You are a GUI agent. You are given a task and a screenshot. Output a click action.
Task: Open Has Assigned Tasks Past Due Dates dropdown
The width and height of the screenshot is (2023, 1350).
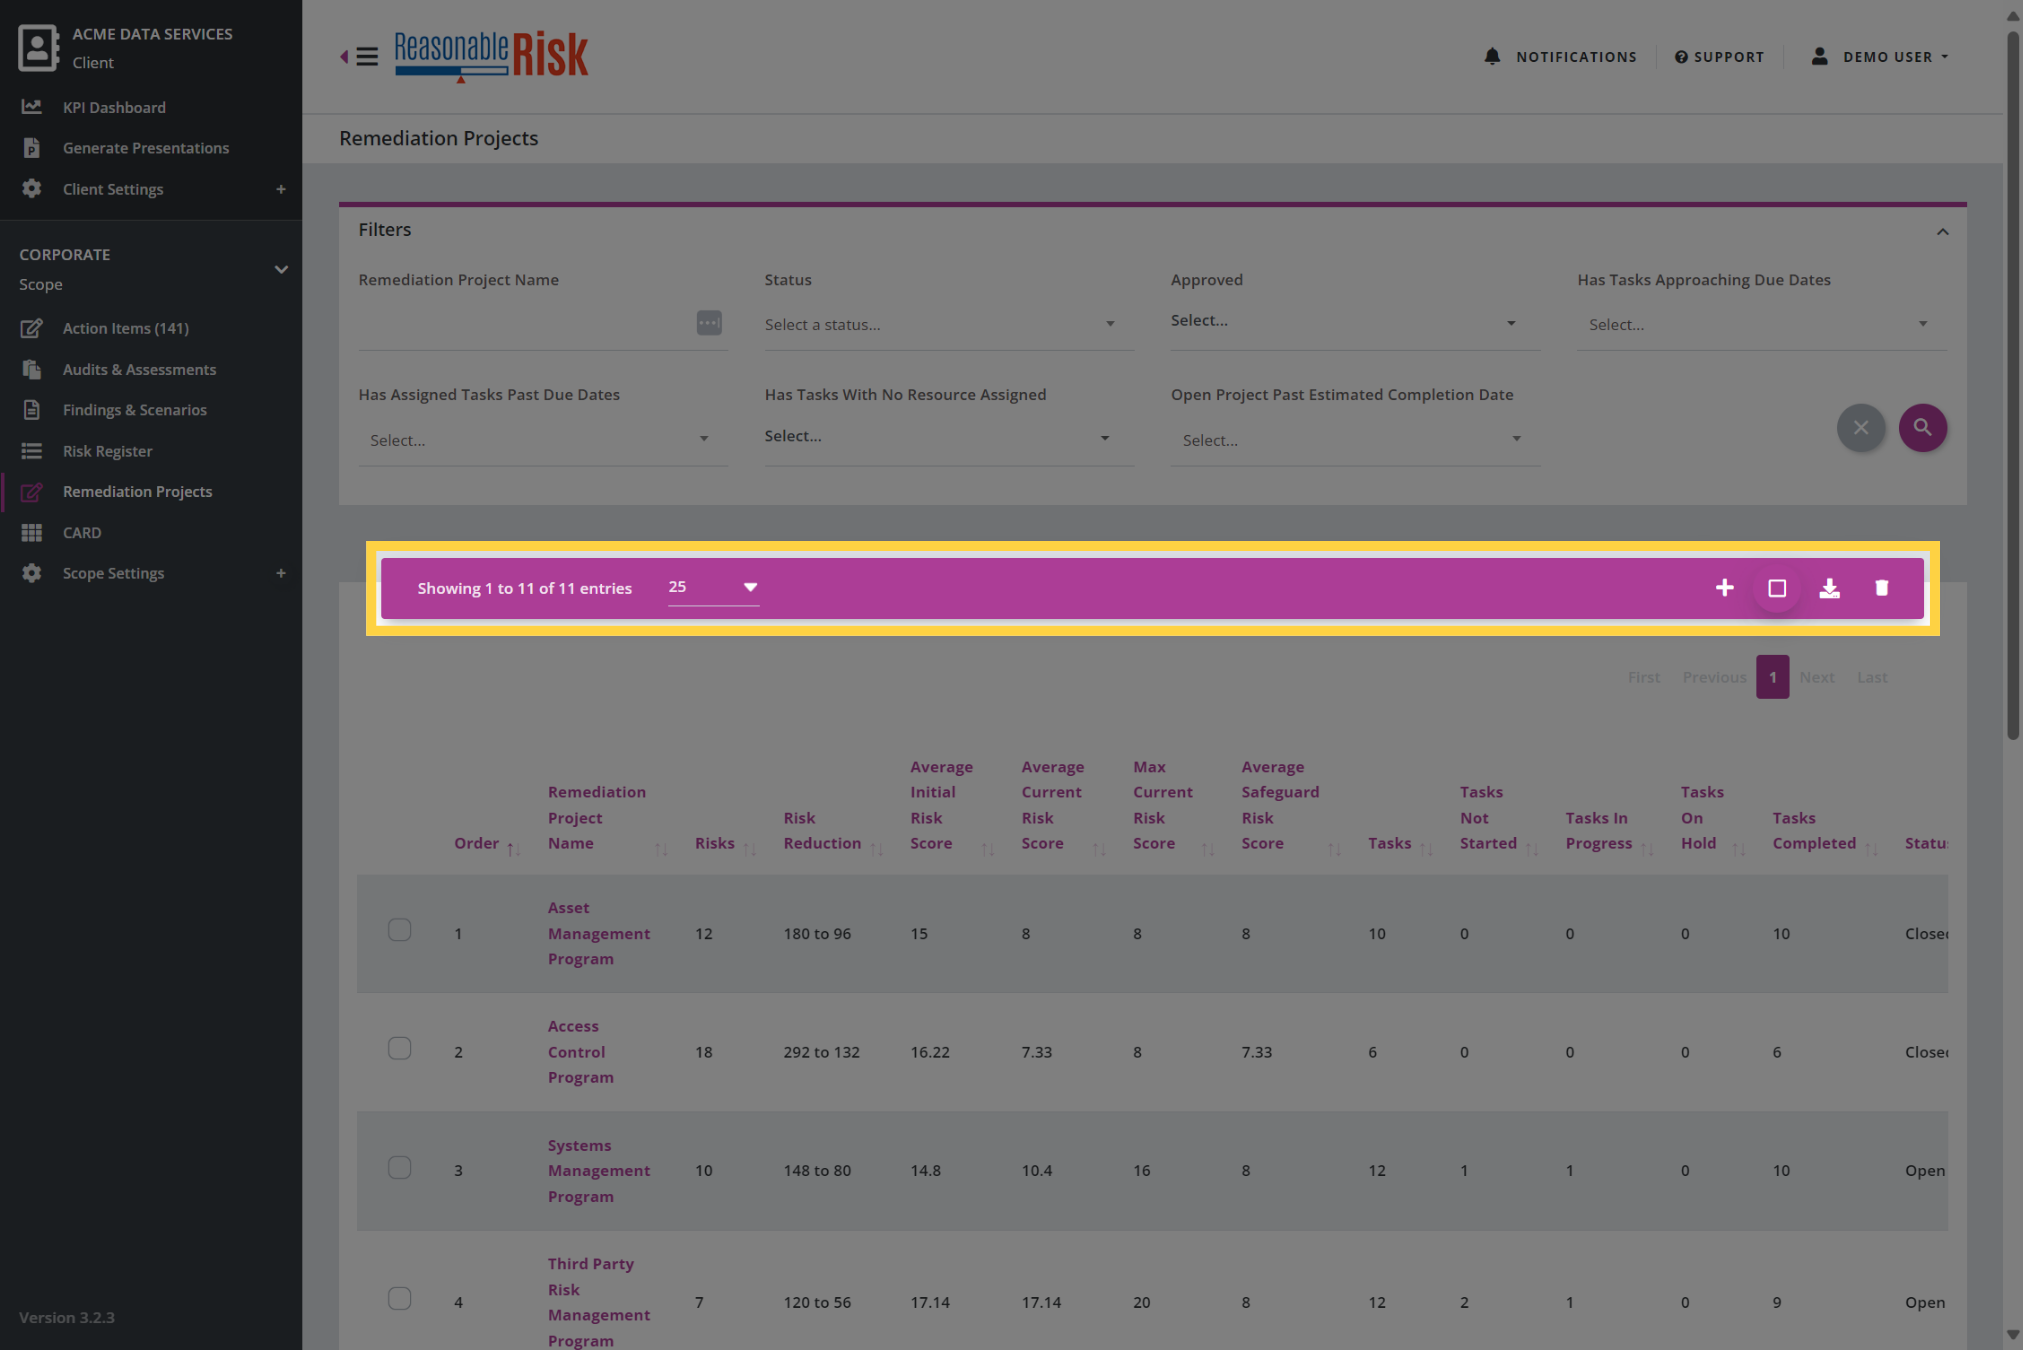[542, 440]
